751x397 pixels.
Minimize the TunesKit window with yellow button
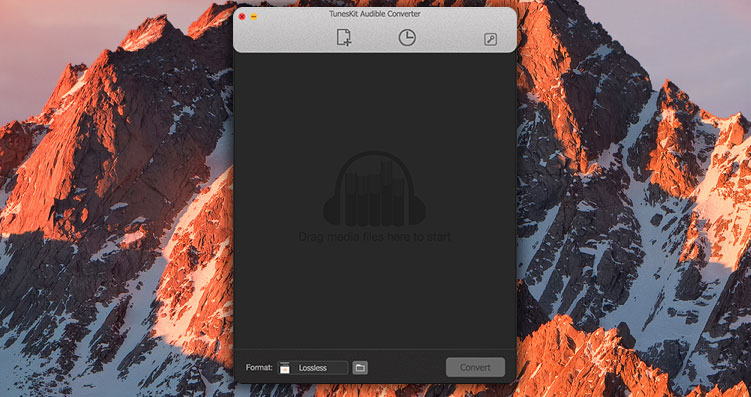[x=254, y=16]
